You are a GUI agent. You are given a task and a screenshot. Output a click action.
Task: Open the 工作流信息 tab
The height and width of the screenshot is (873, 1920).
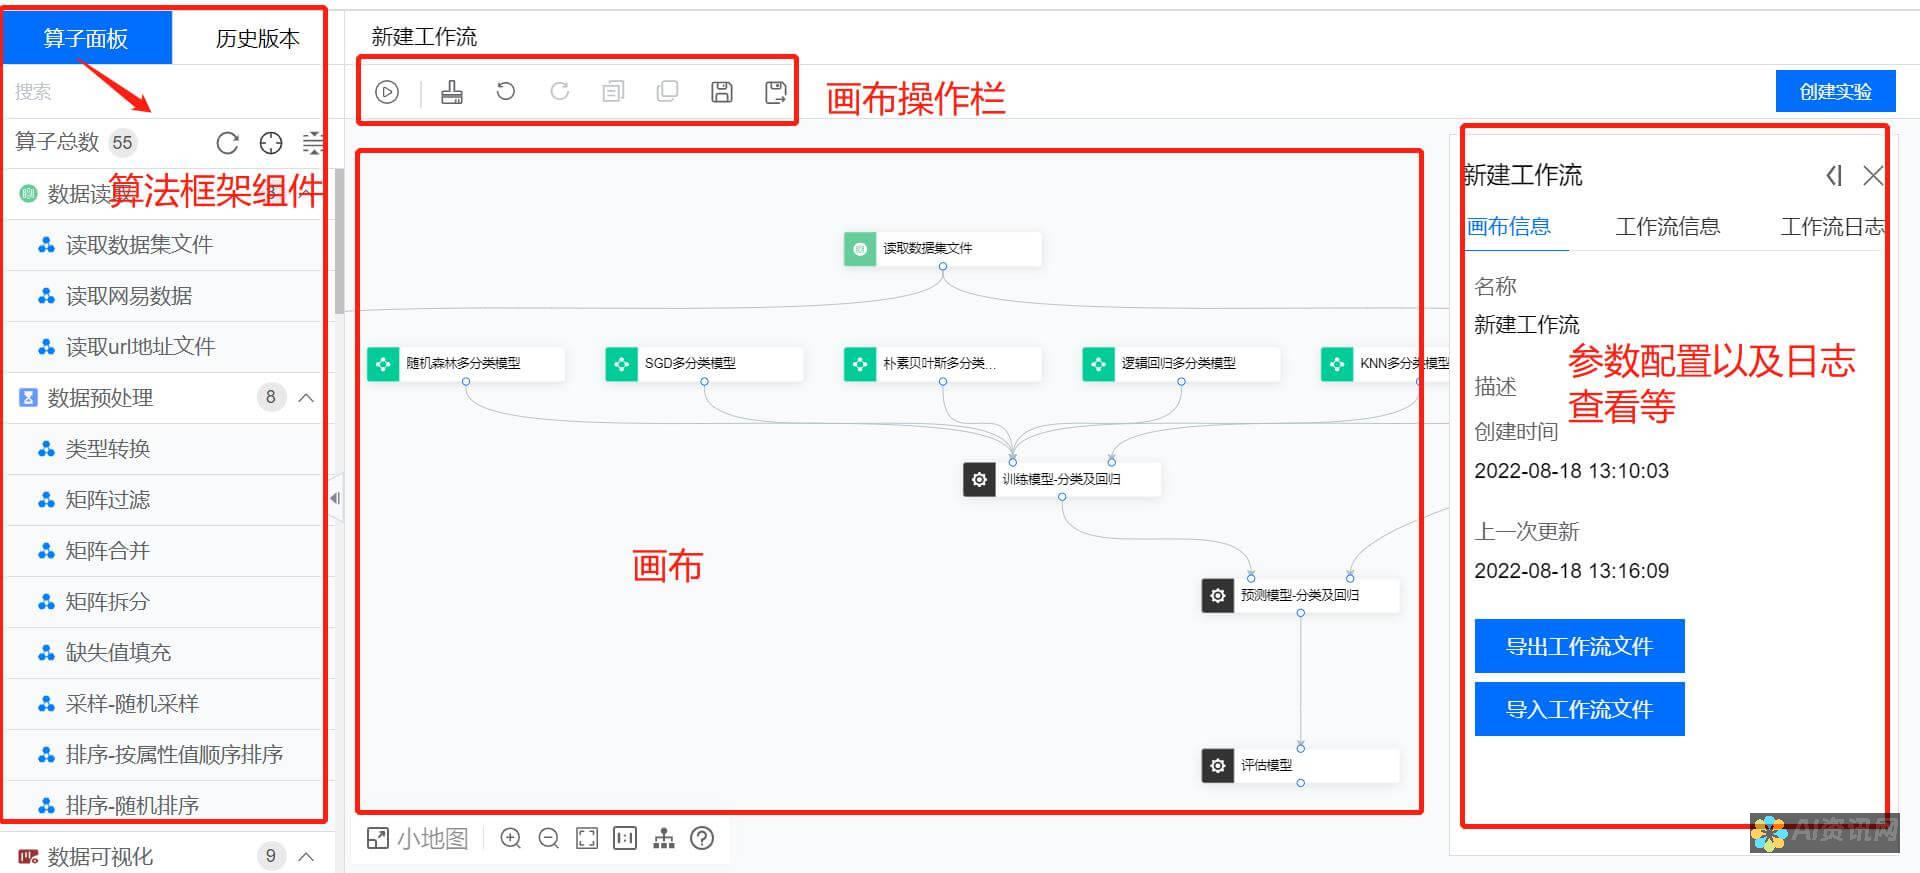tap(1668, 227)
